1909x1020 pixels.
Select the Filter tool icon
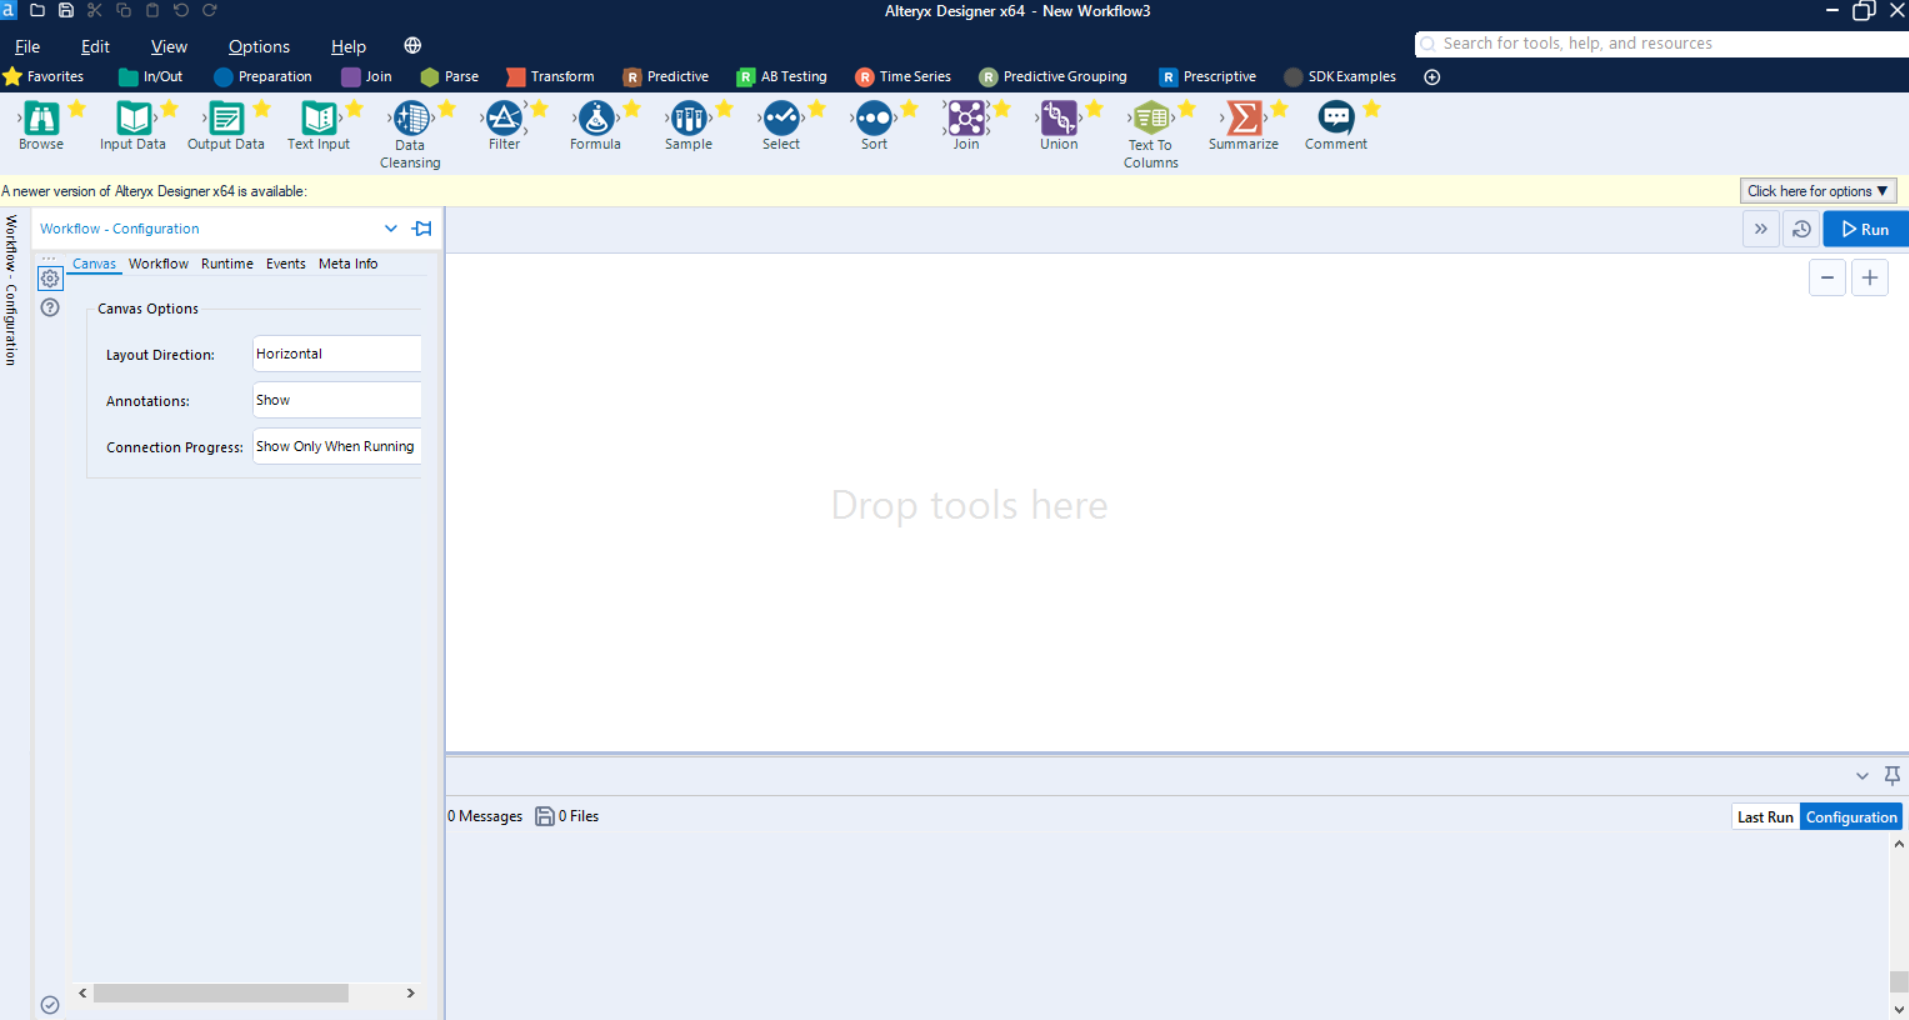tap(504, 119)
